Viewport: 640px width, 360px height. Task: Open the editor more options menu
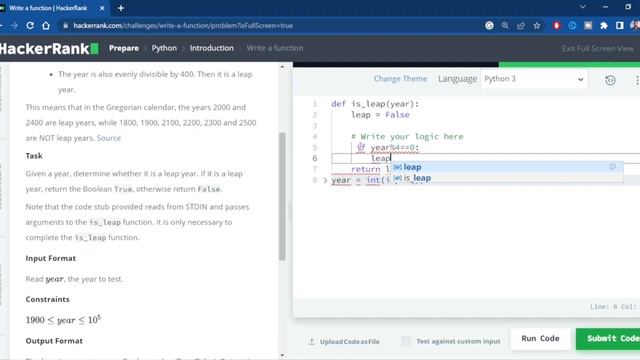pos(637,80)
